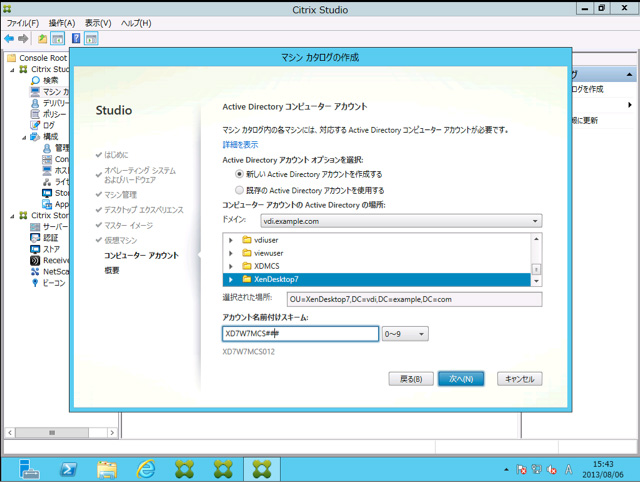Toggle the Show/Hide Console Tree toolbar icon
Image resolution: width=640 pixels, height=482 pixels.
coord(58,39)
